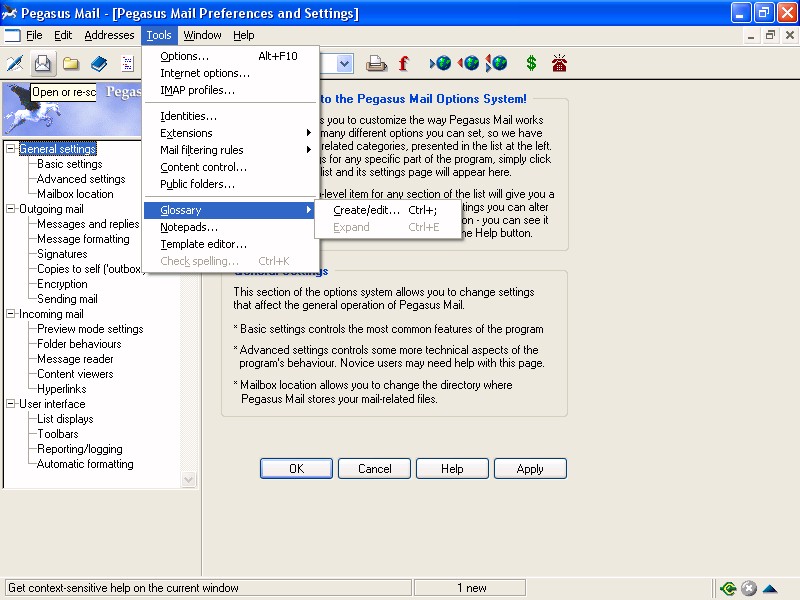Open Public folders... menu entry
The image size is (800, 600).
[230, 184]
